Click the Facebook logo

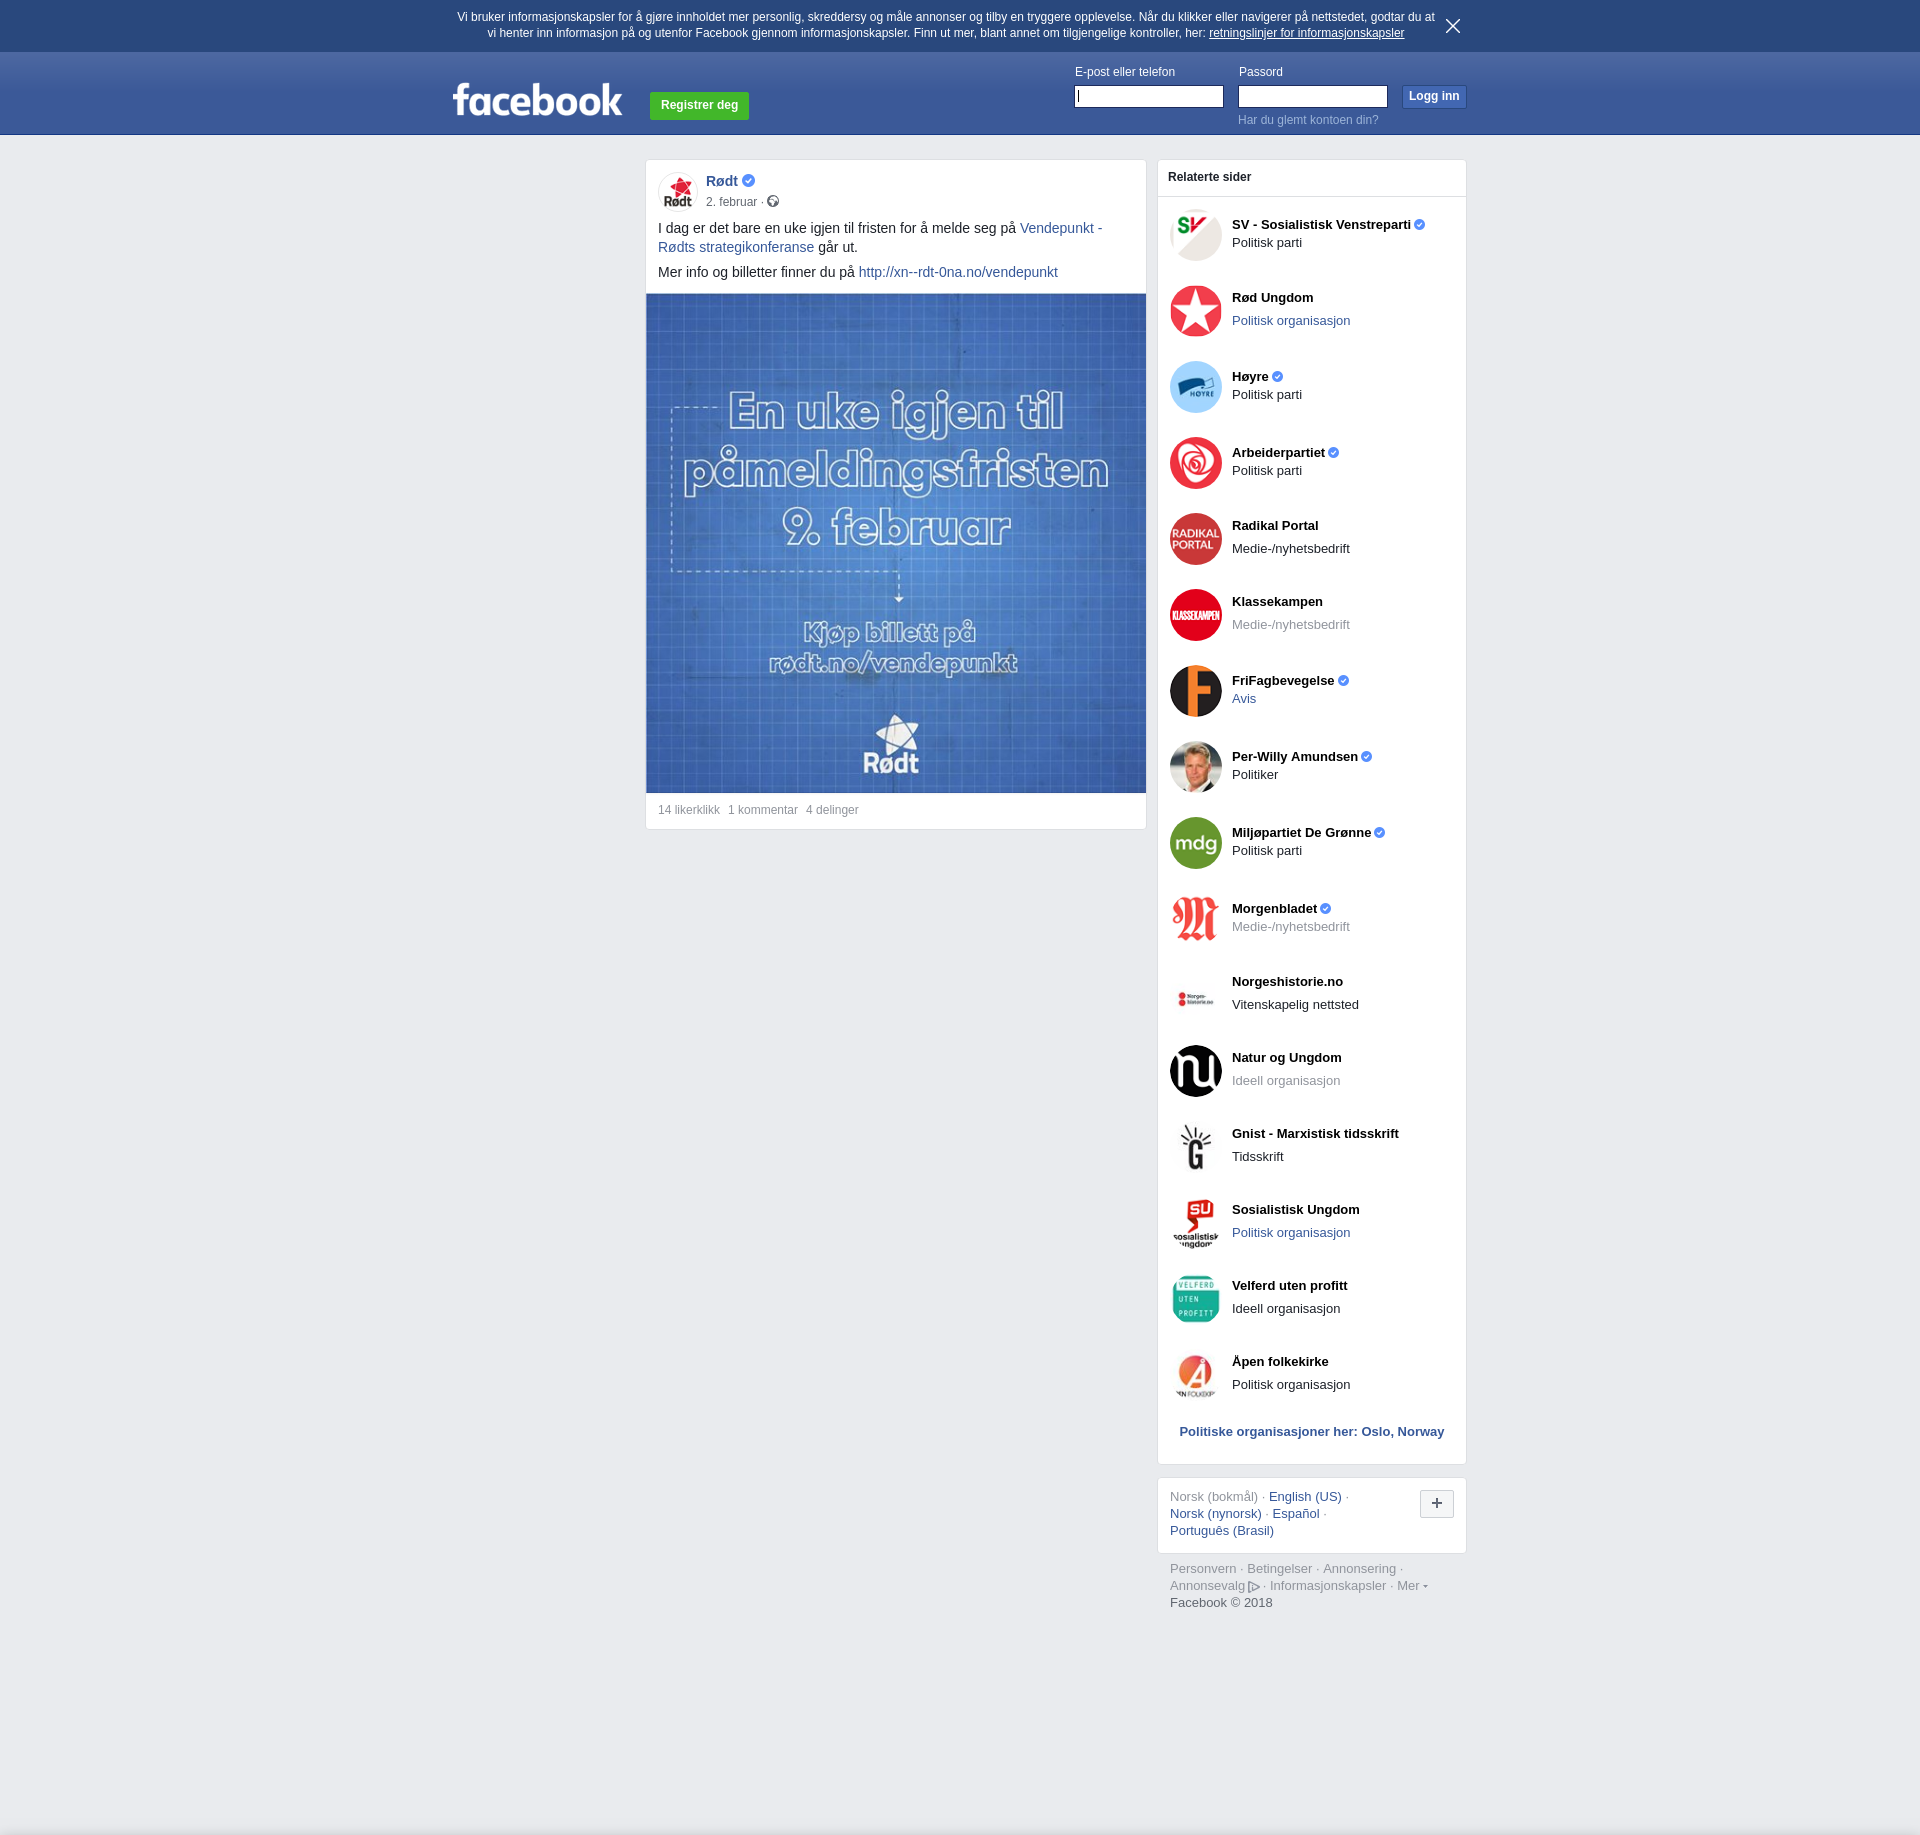click(x=537, y=100)
